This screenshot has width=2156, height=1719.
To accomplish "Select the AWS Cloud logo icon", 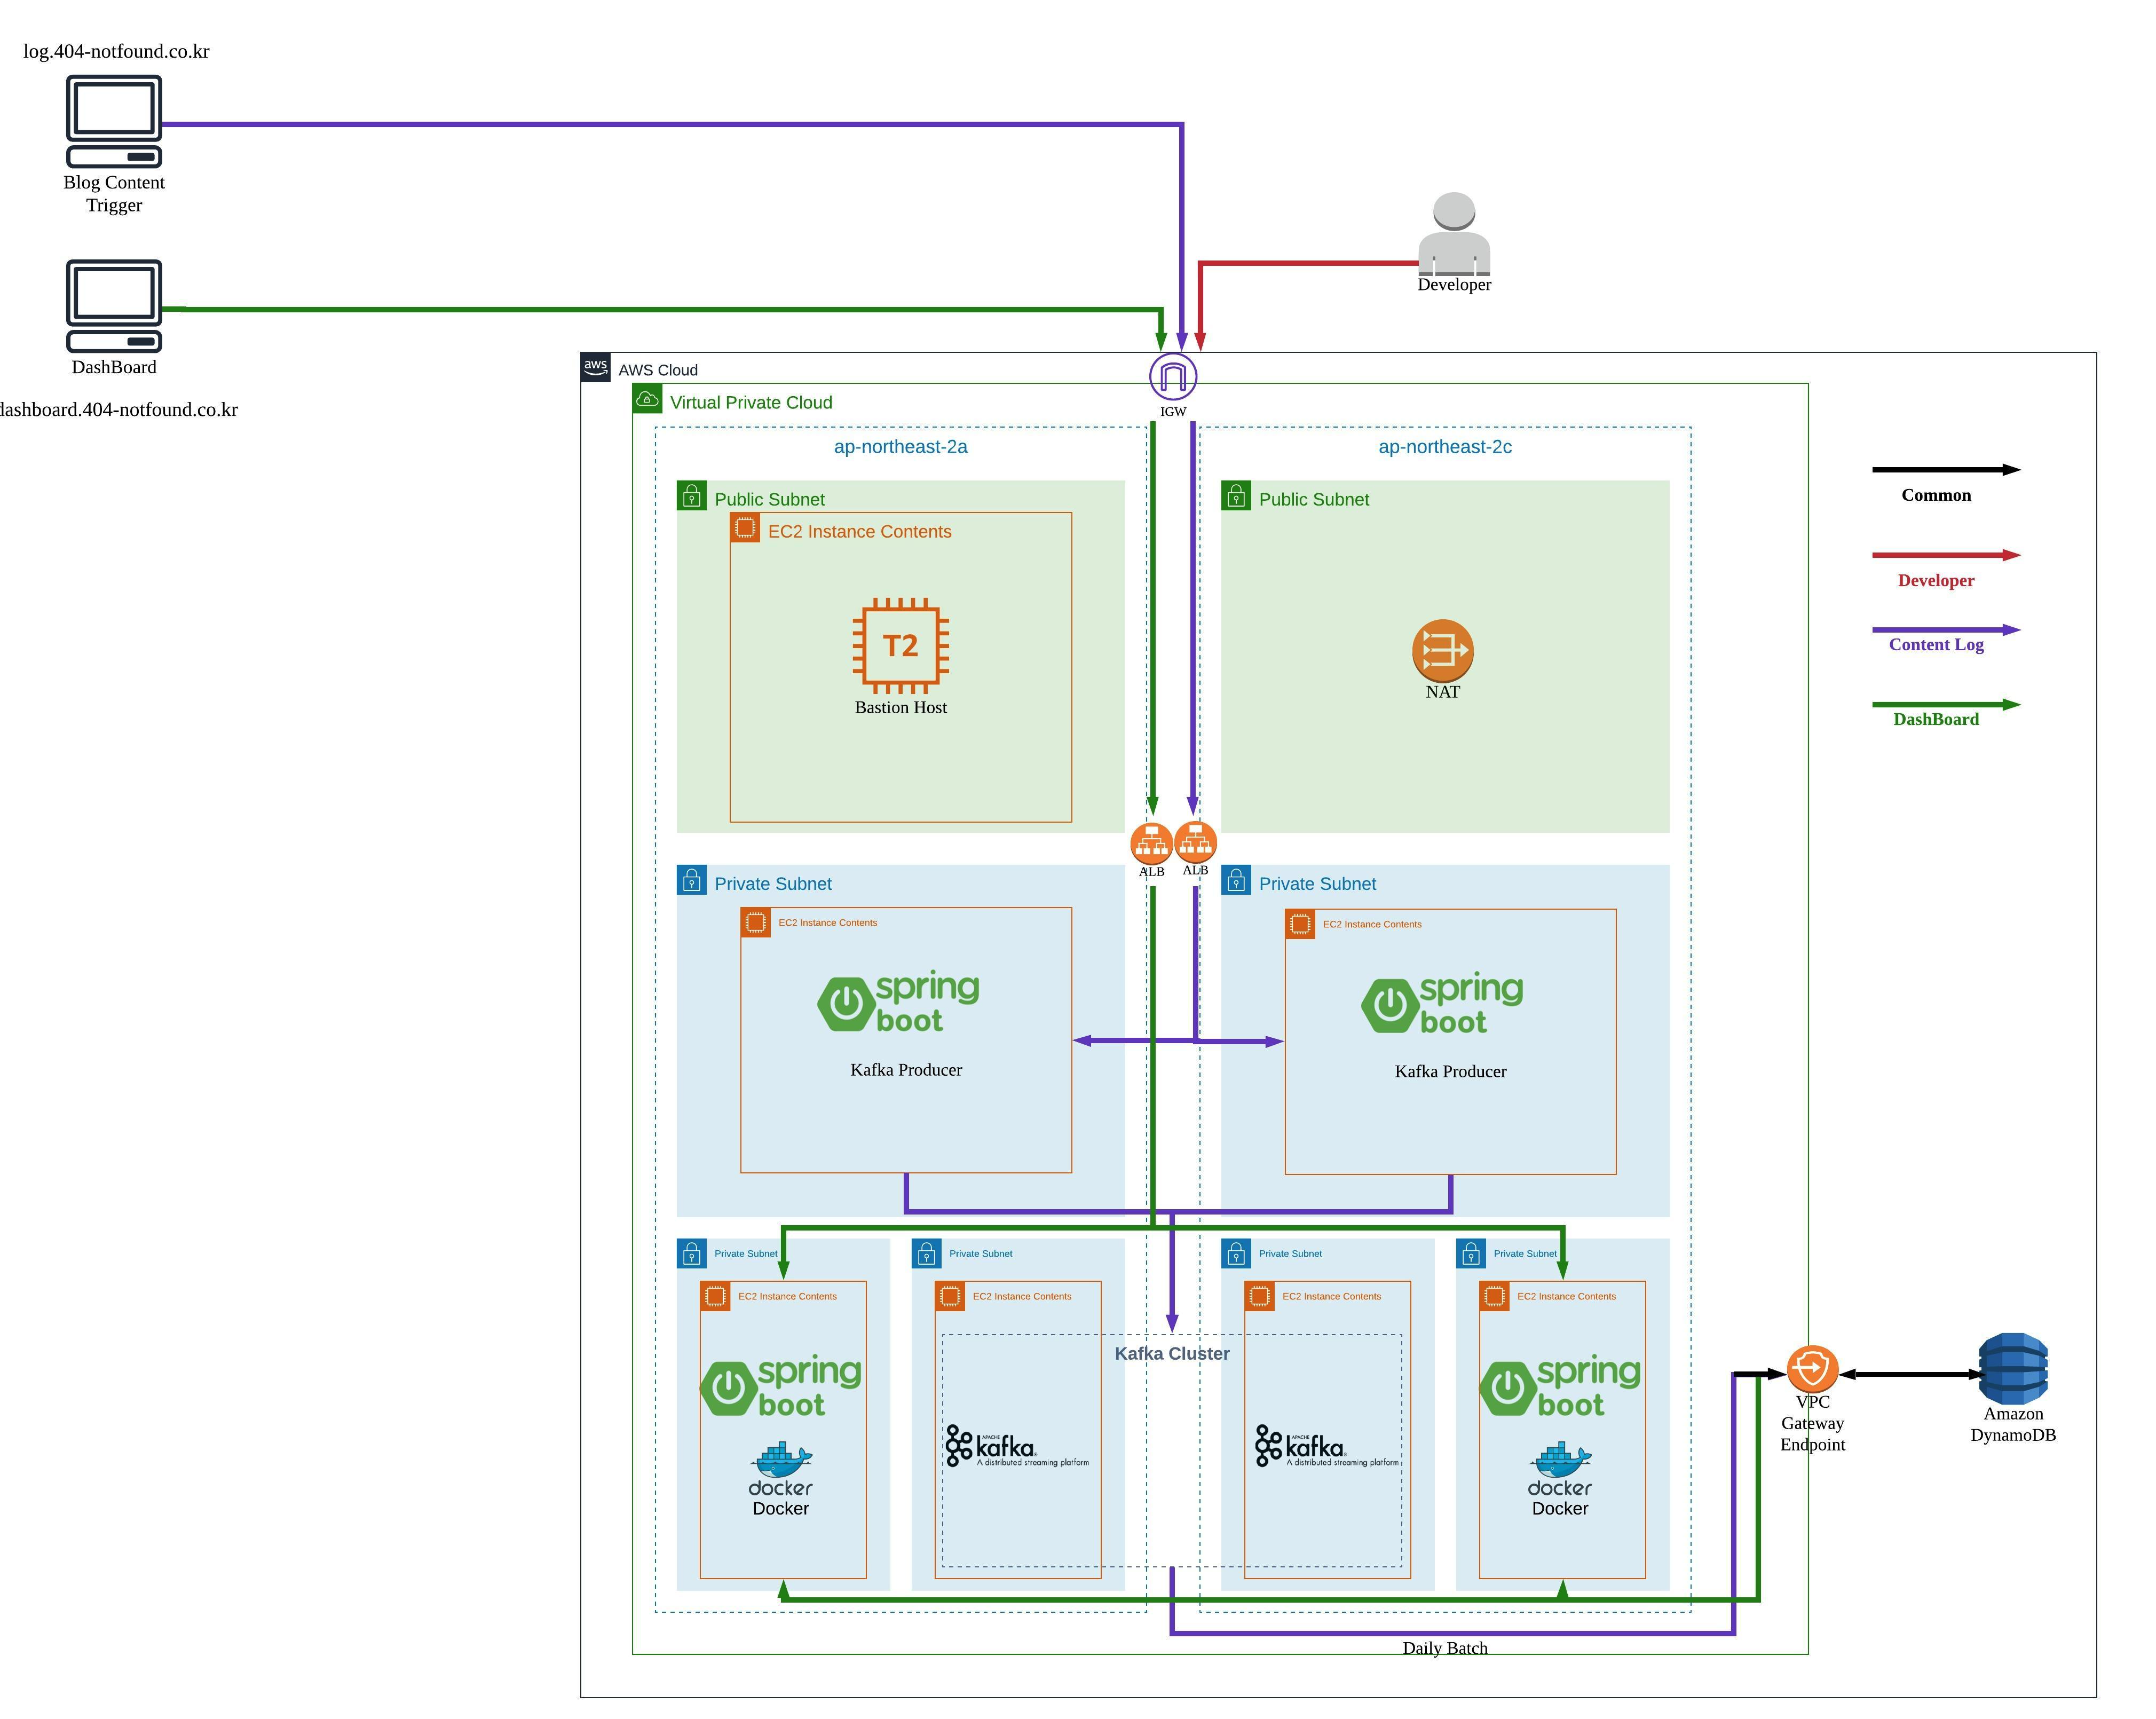I will 596,367.
